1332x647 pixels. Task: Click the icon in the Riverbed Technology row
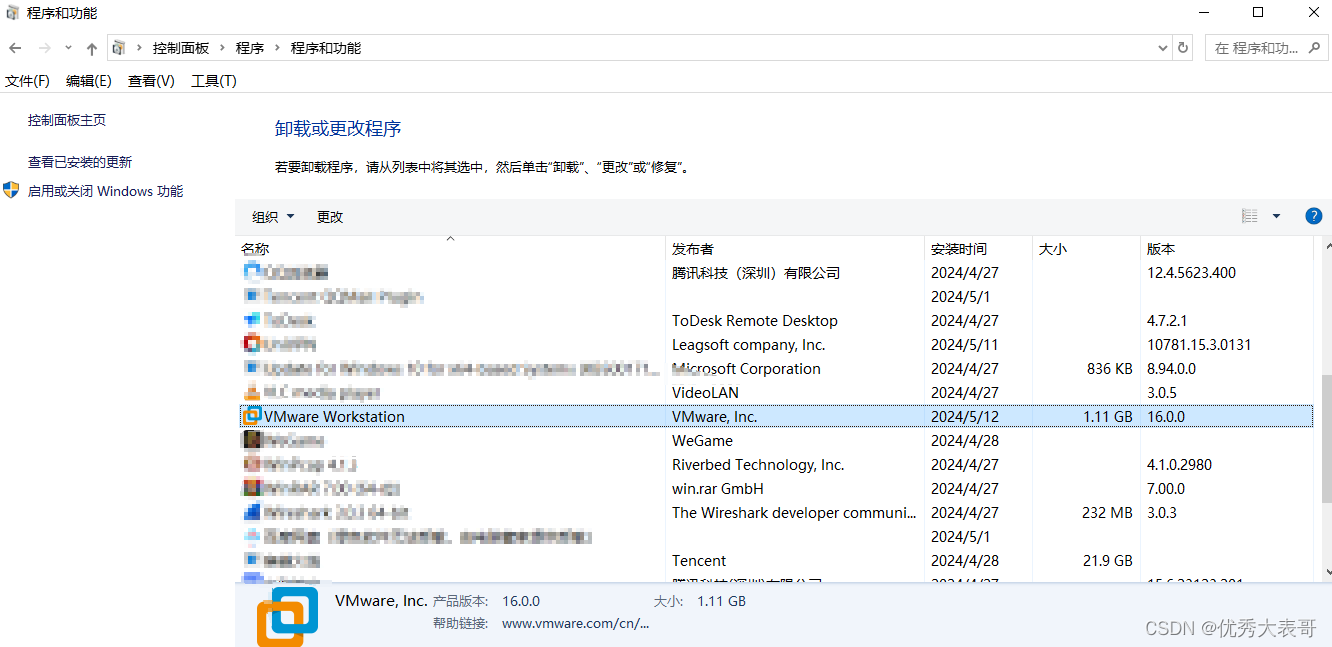pos(252,464)
